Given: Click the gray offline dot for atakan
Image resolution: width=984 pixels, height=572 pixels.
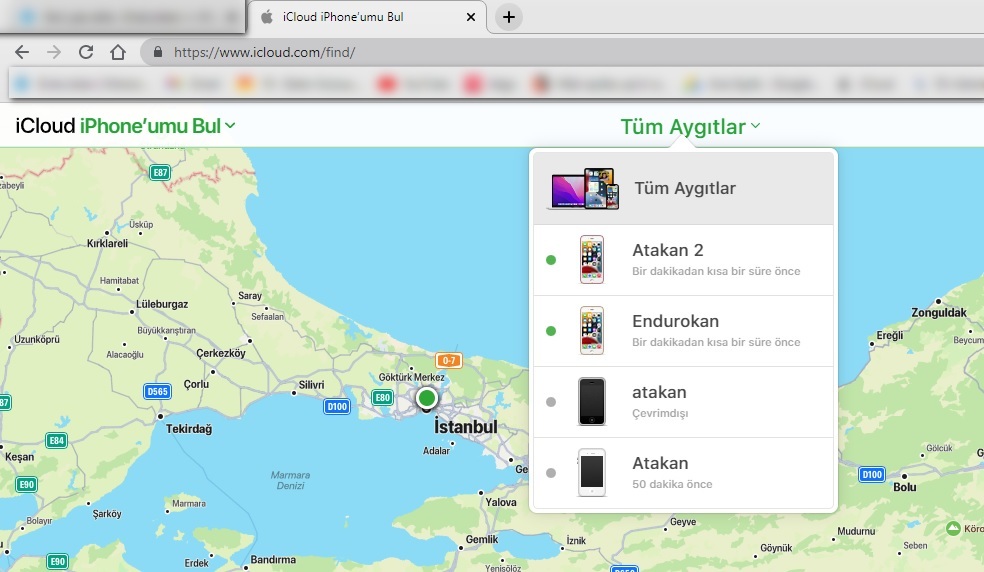Looking at the screenshot, I should [x=551, y=402].
